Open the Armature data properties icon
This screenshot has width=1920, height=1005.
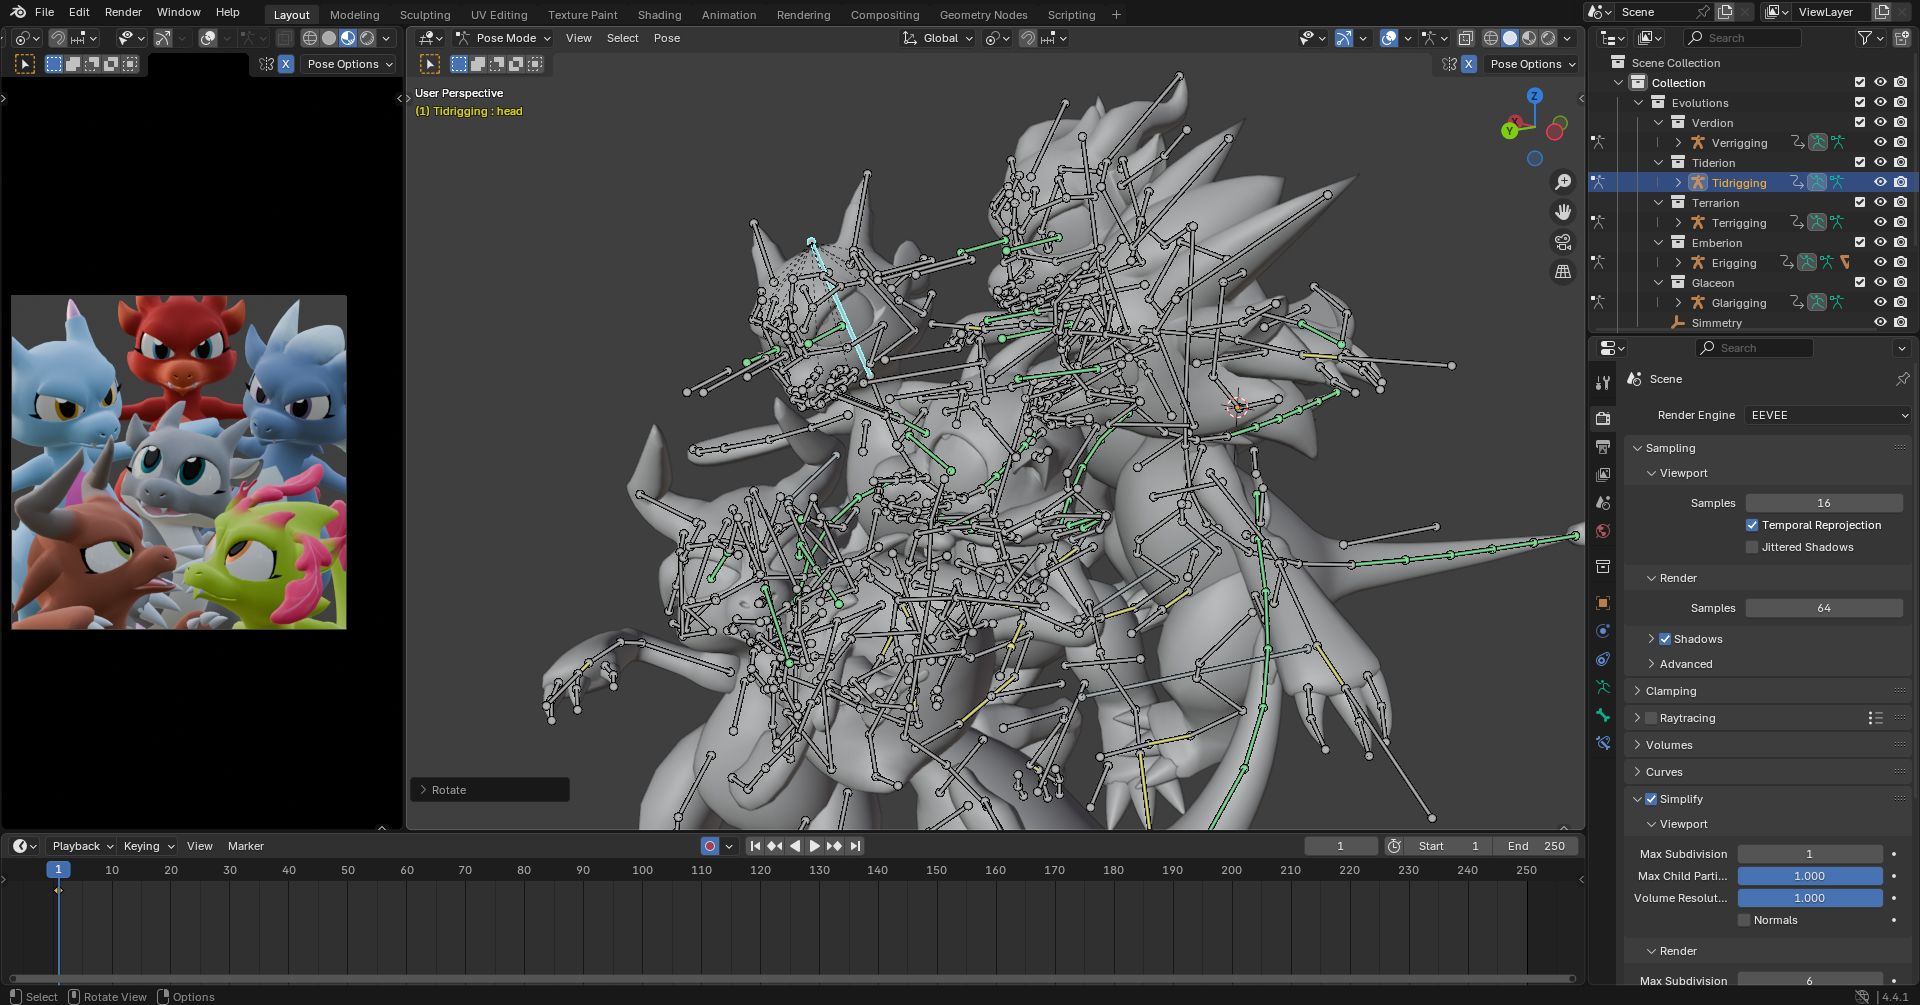[1603, 687]
